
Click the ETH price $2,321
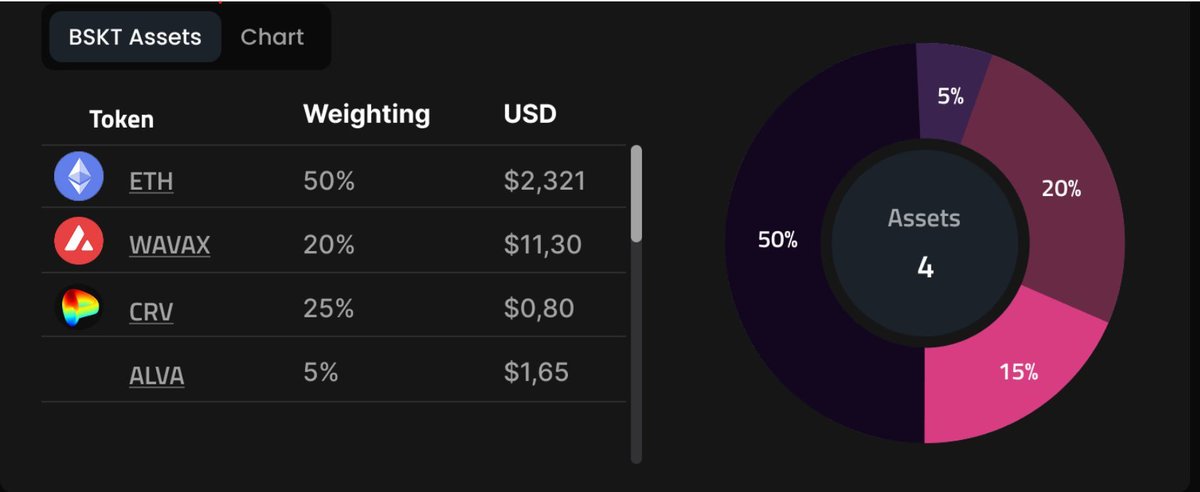click(x=545, y=182)
